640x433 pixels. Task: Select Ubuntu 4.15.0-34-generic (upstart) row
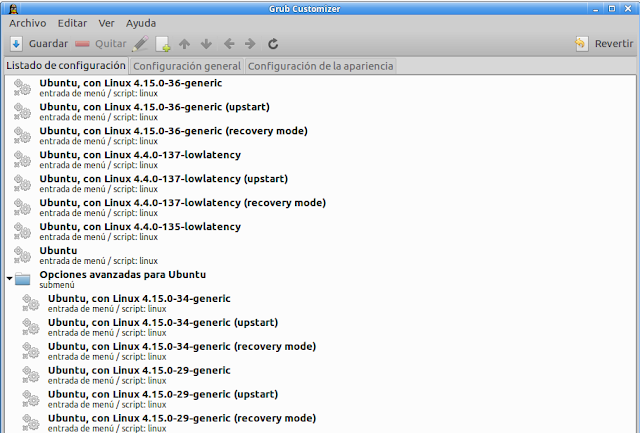[320, 327]
